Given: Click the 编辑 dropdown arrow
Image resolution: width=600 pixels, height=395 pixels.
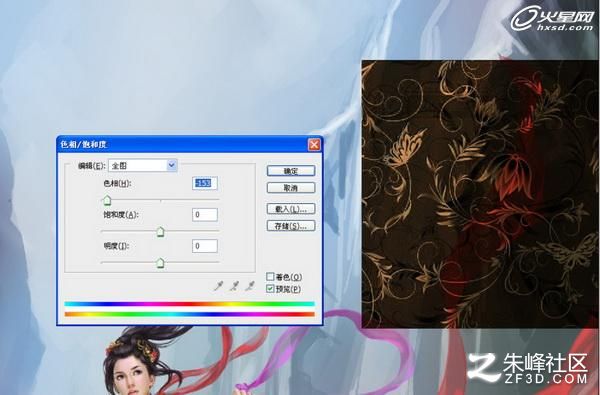Looking at the screenshot, I should pos(171,165).
